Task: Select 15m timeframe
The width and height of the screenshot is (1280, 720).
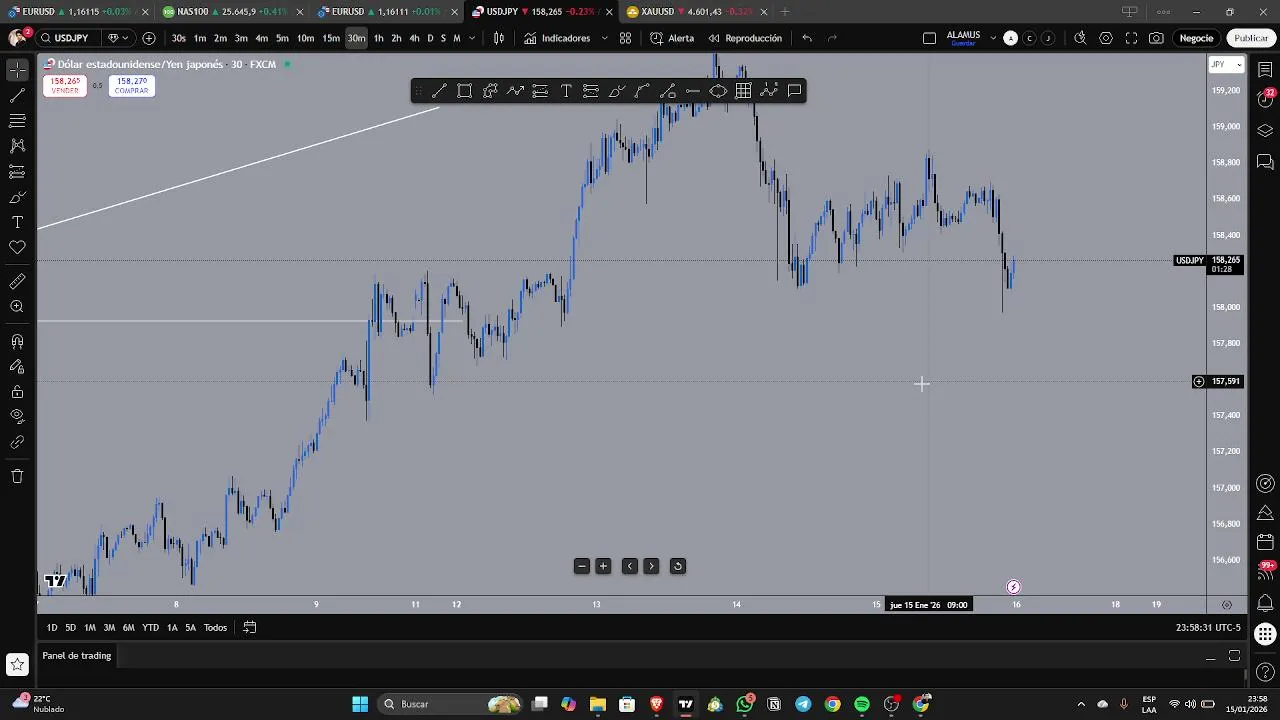Action: pyautogui.click(x=331, y=38)
